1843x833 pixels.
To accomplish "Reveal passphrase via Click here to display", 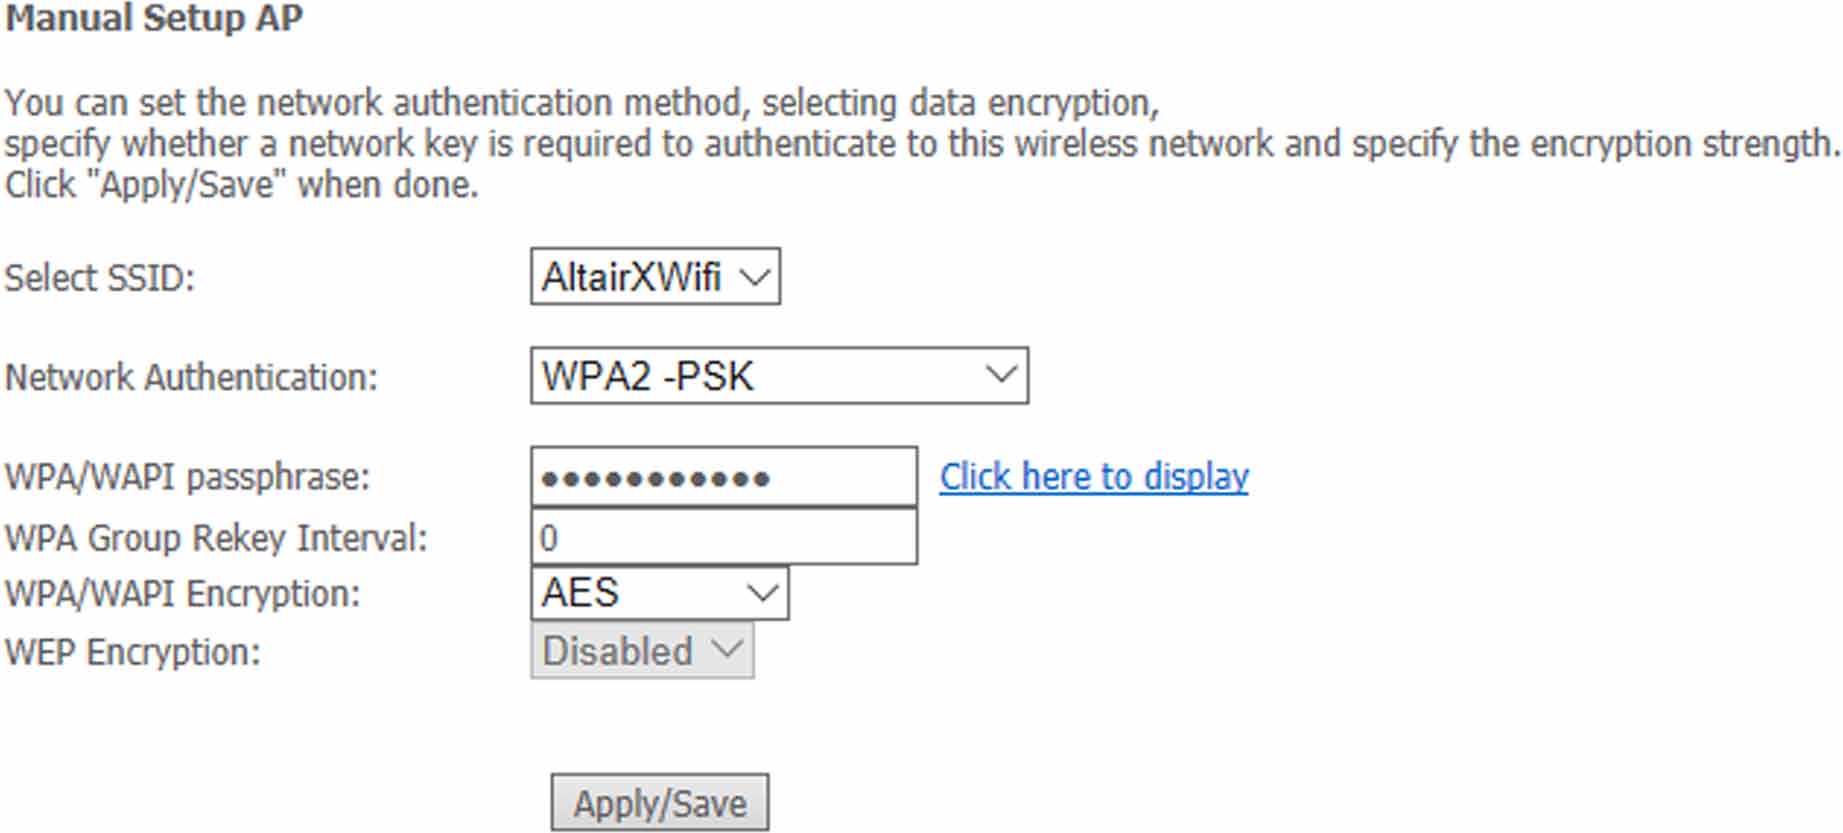I will [1094, 477].
